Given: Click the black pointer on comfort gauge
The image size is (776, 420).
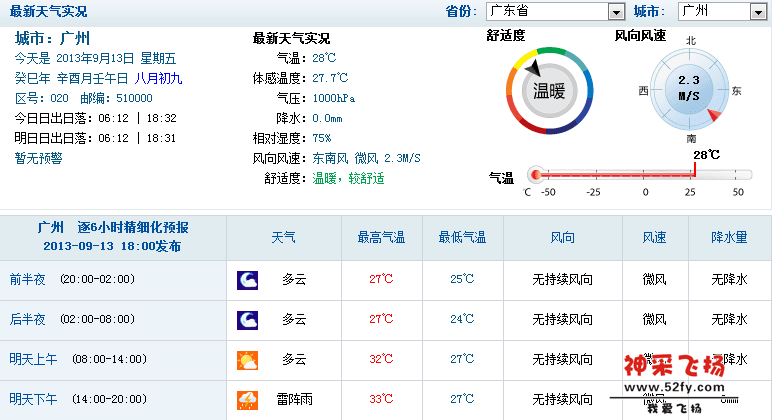Looking at the screenshot, I should (532, 68).
